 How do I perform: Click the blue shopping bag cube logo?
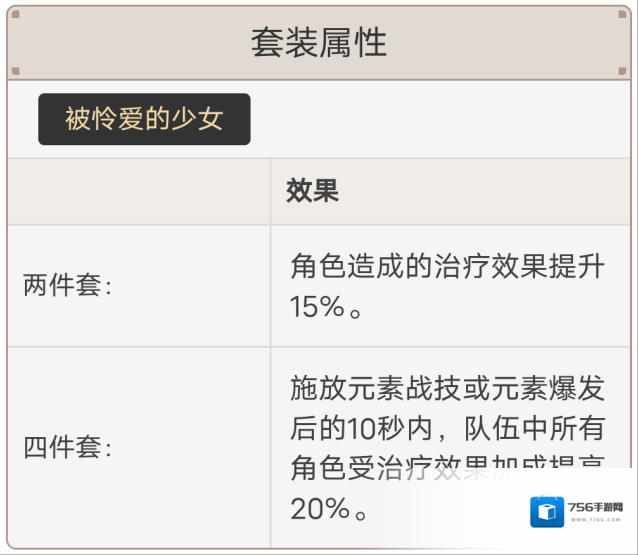(546, 511)
